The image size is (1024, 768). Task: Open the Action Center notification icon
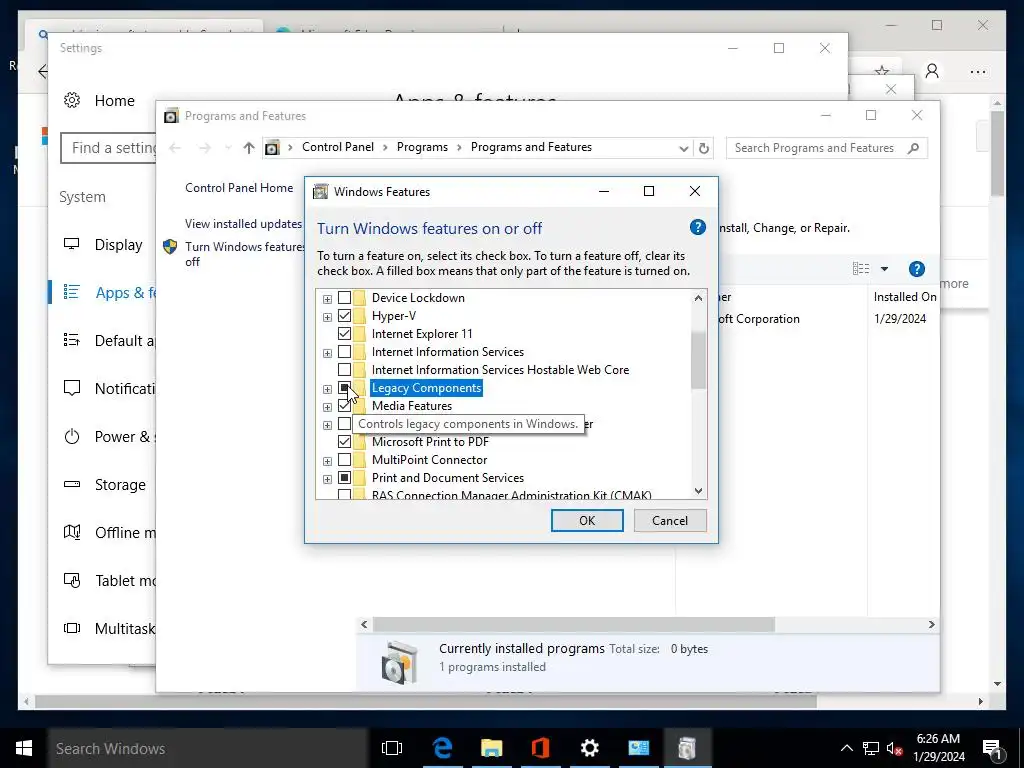point(993,748)
